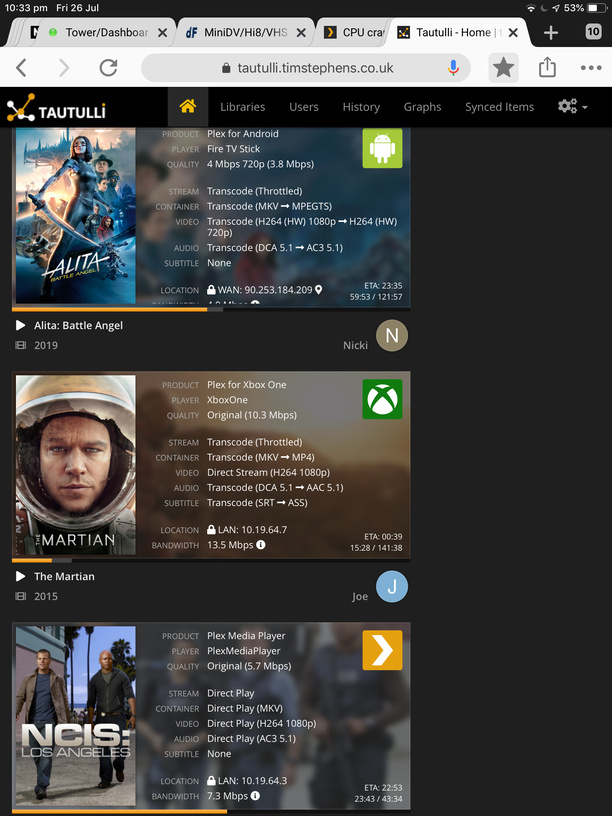This screenshot has width=612, height=816.
Task: Click the player name Fire TV Stick
Action: [233, 148]
